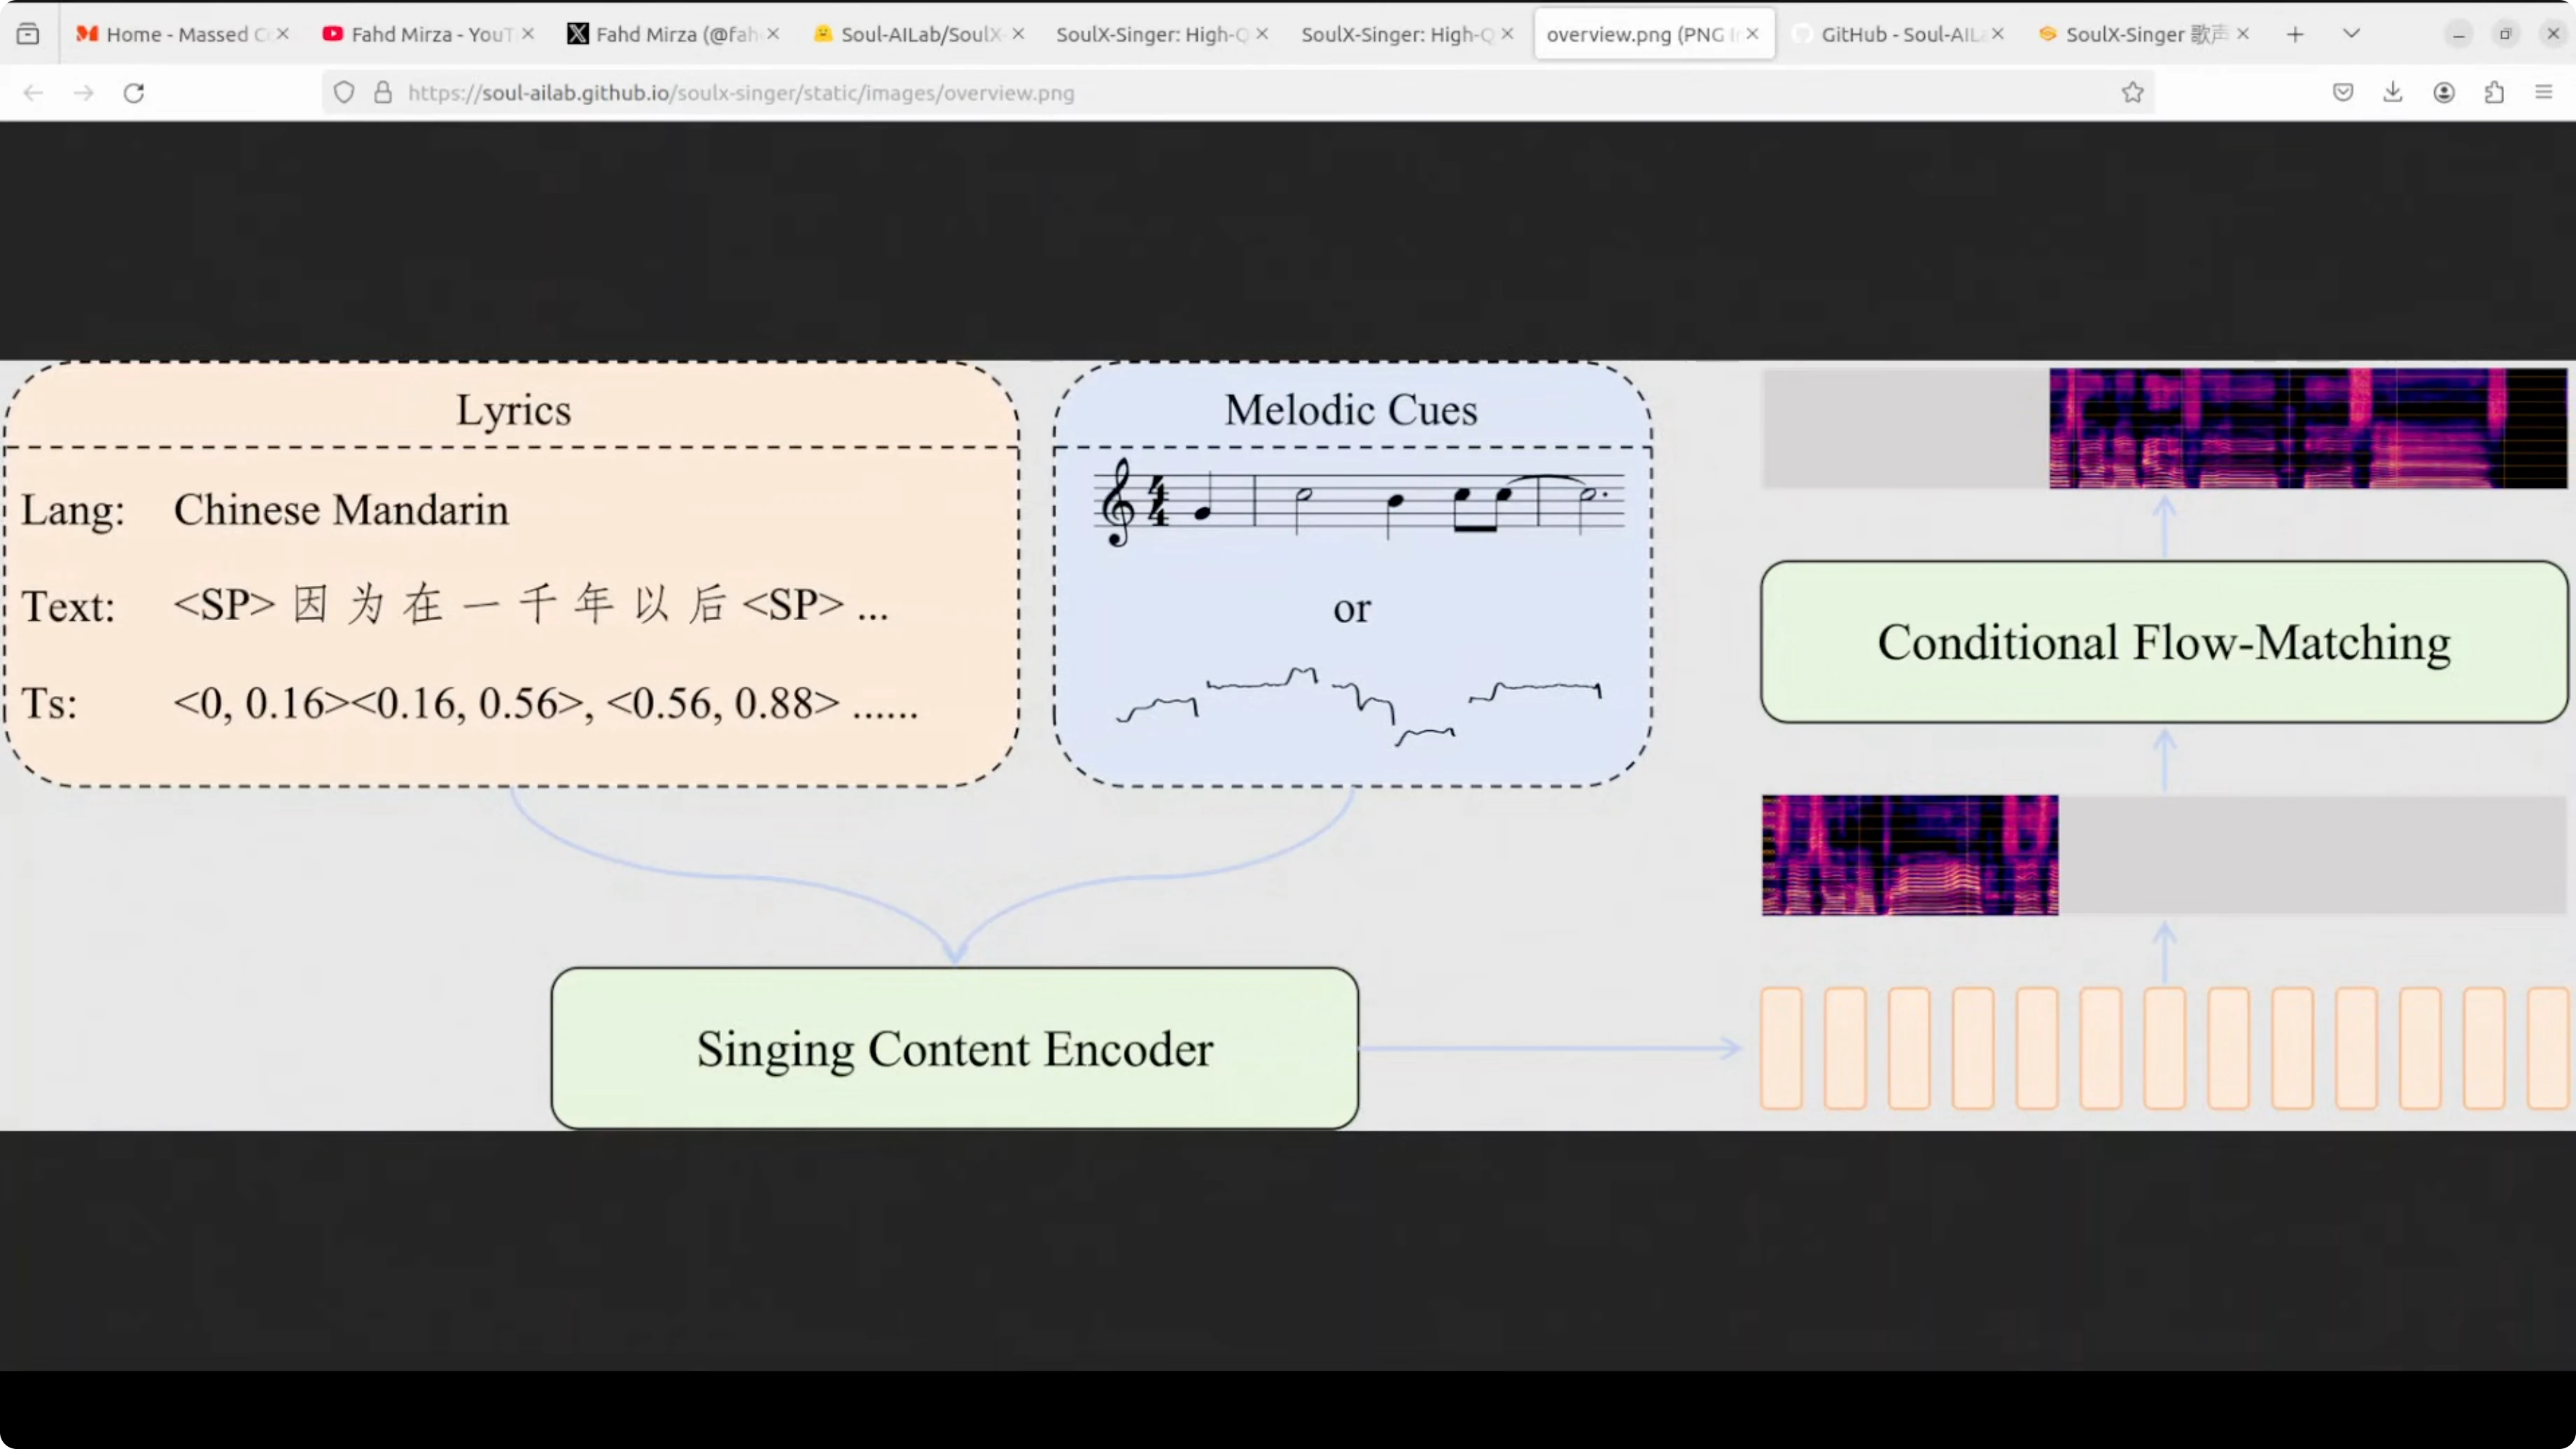Switch to the Fahd Mirza YouTube tab
2576x1449 pixels.
coord(420,34)
